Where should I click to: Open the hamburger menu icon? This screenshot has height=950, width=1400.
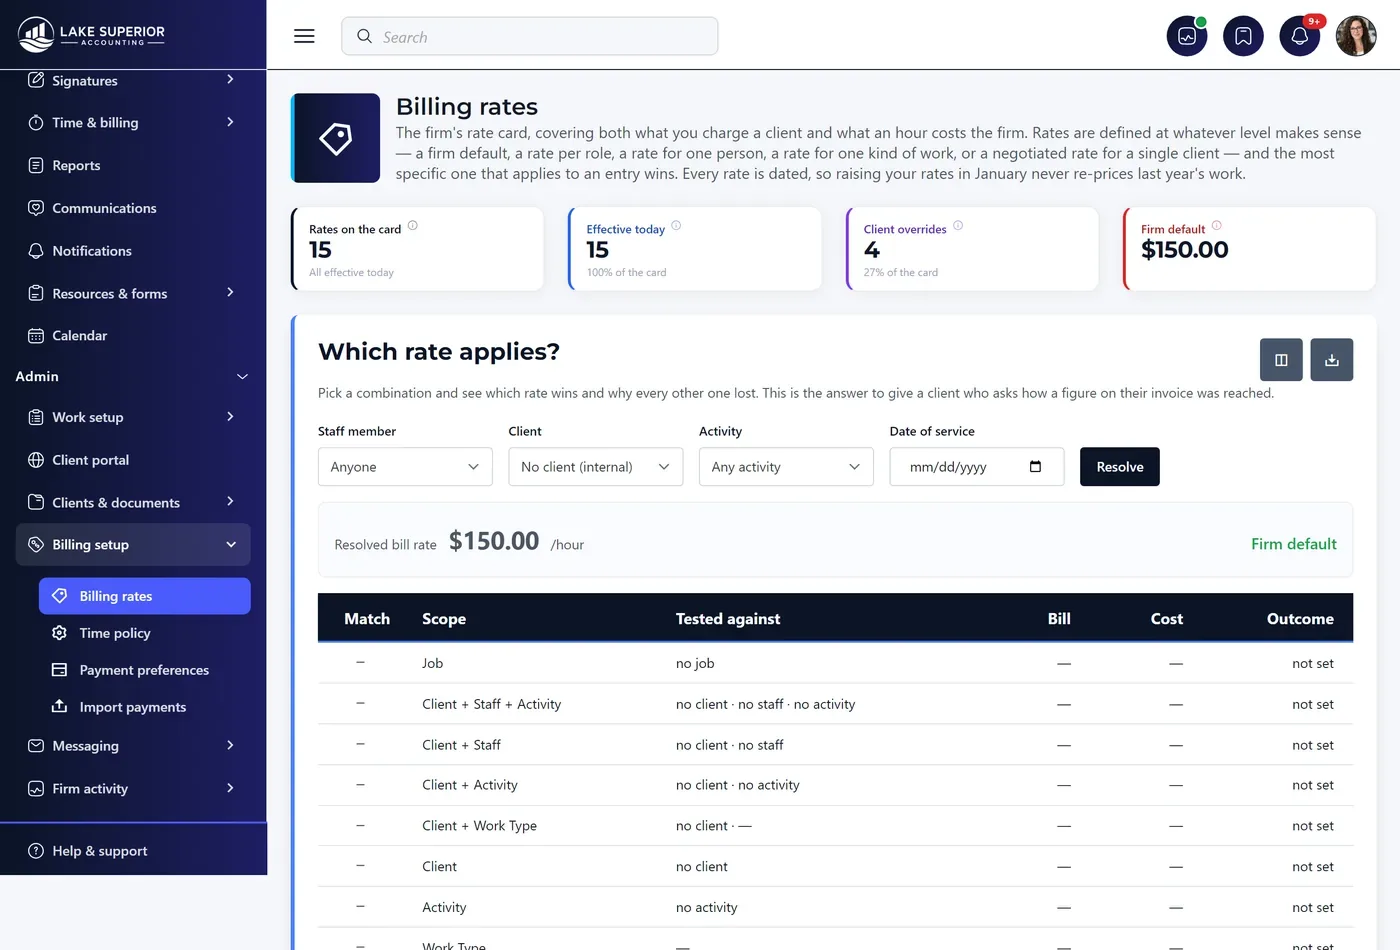coord(304,36)
